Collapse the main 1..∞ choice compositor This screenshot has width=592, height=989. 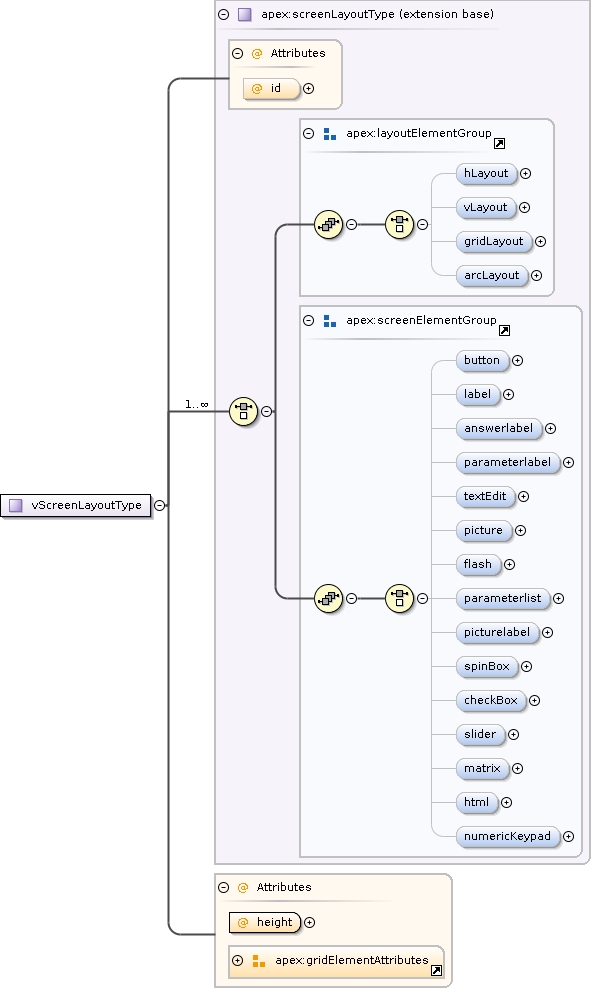click(267, 412)
